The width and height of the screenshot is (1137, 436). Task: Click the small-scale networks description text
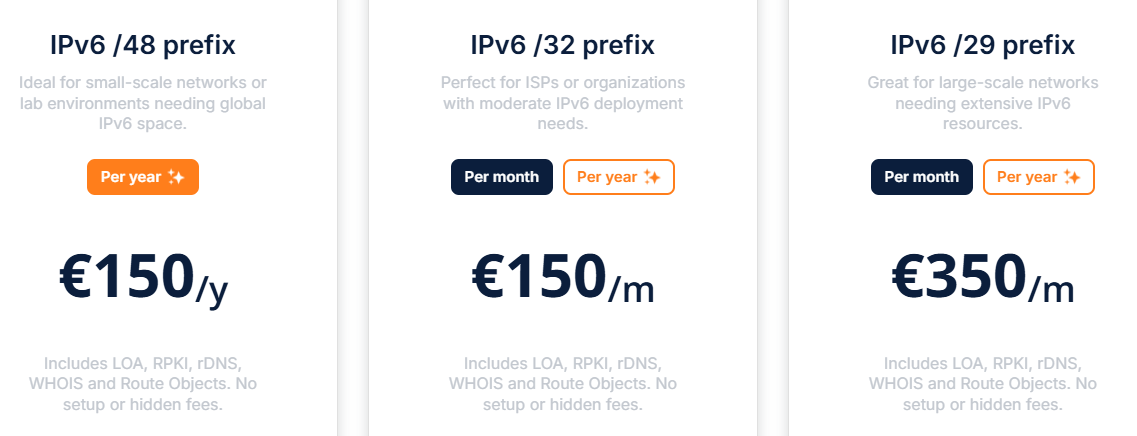(143, 103)
